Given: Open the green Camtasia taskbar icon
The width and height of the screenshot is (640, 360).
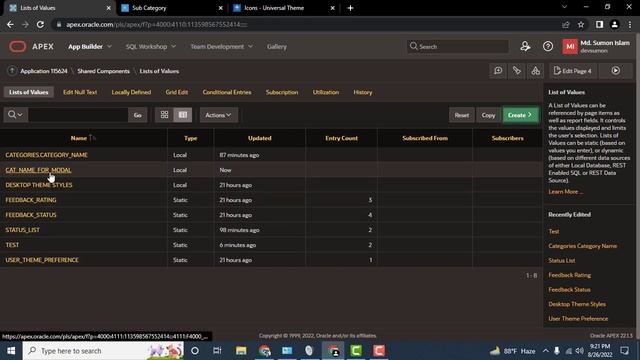Looking at the screenshot, I should pos(356,351).
